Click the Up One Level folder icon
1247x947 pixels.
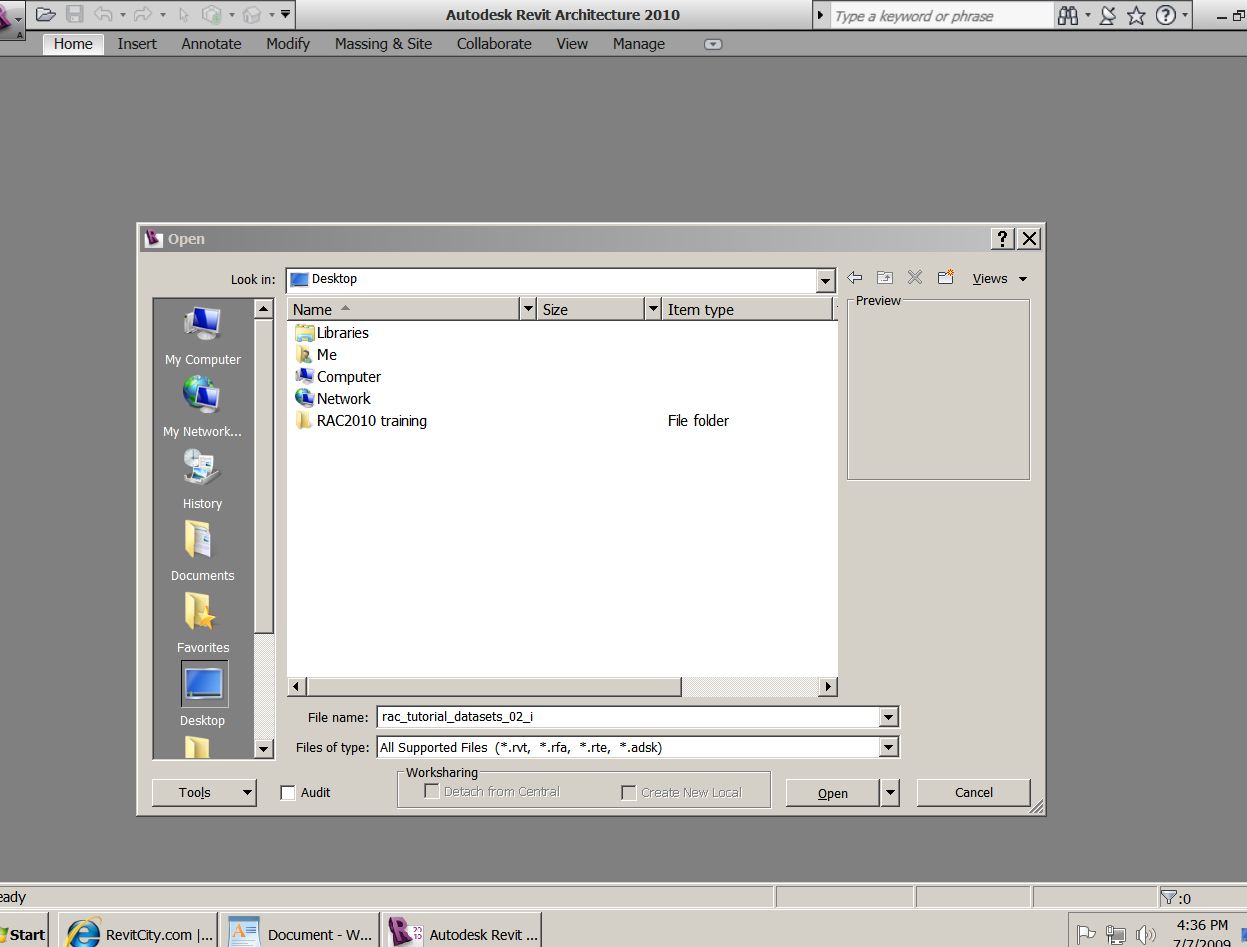click(885, 278)
